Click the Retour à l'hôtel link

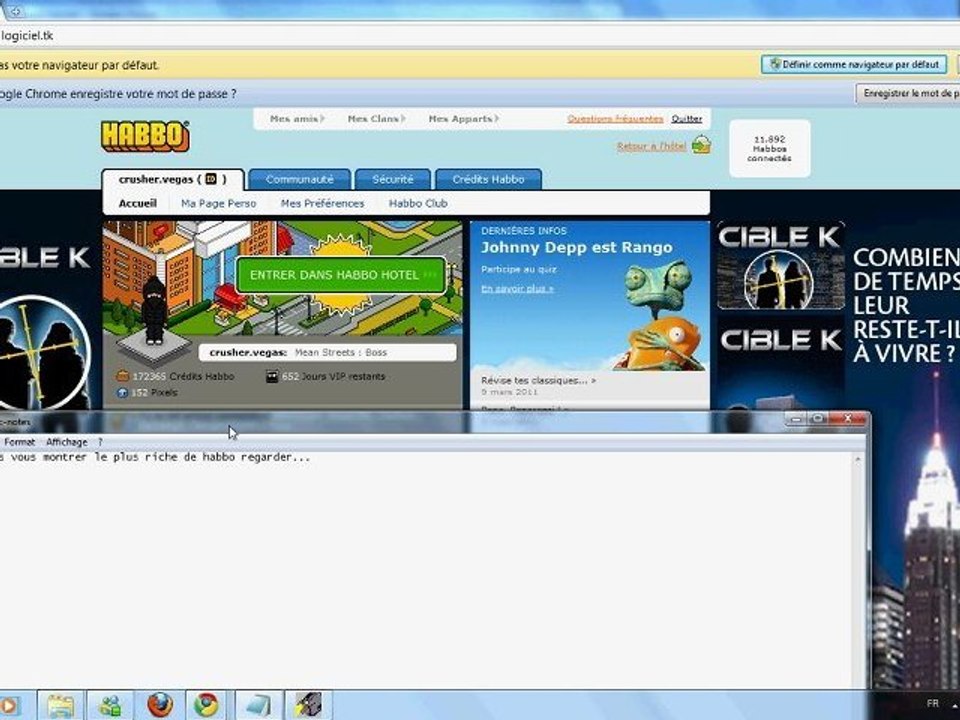(x=651, y=146)
